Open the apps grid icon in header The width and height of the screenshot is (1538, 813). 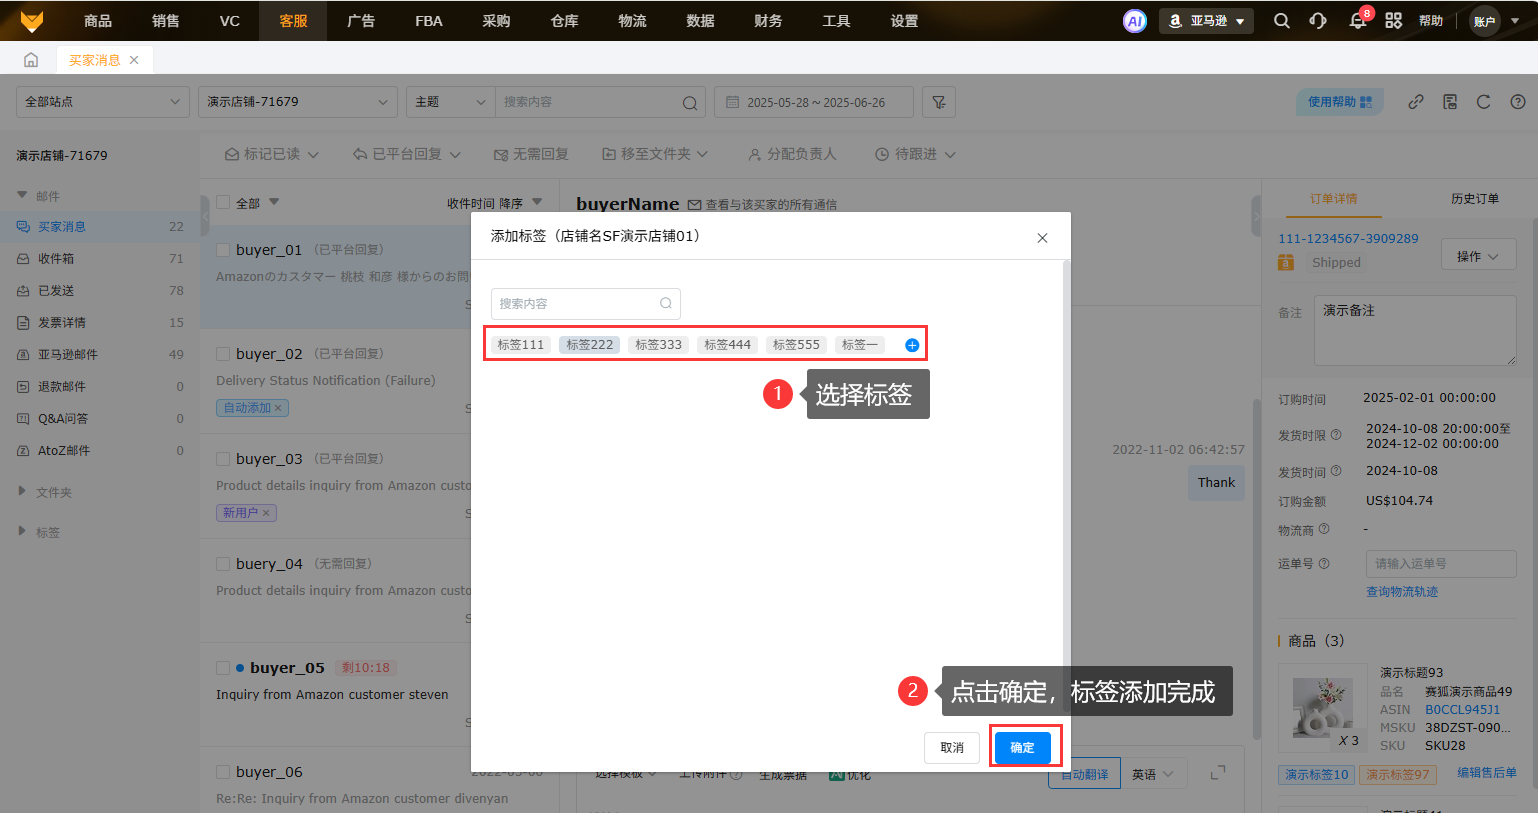[x=1393, y=21]
